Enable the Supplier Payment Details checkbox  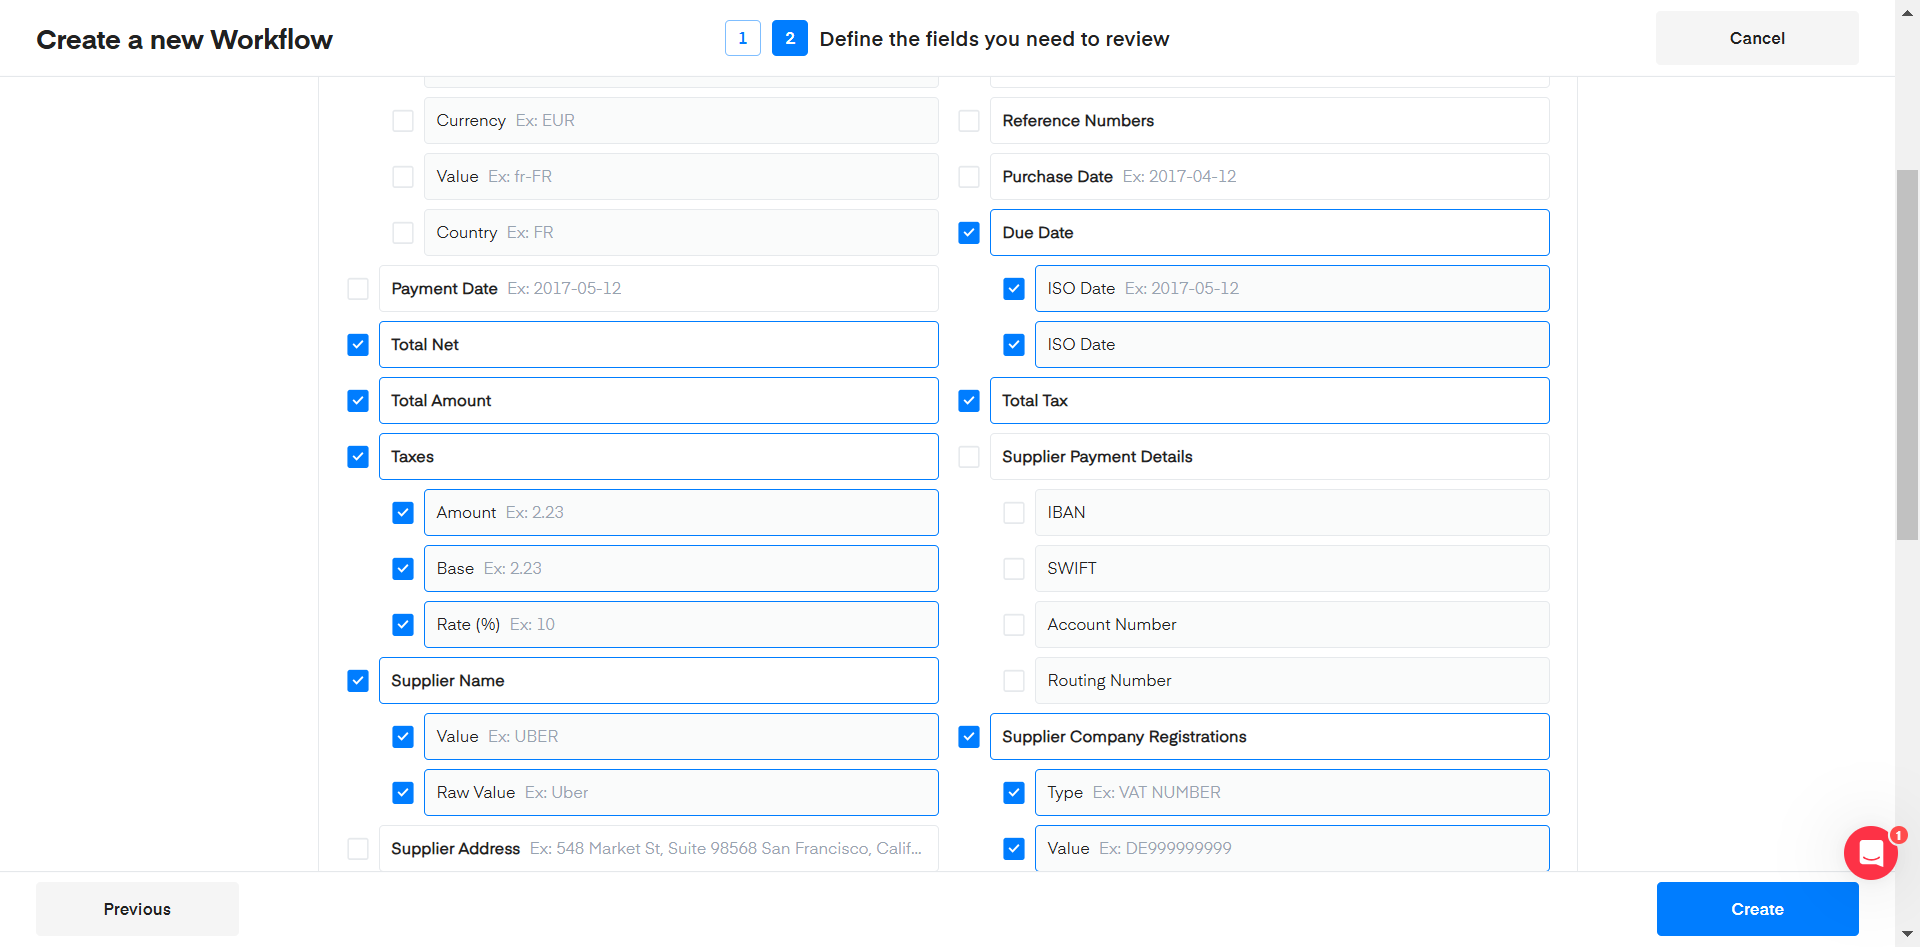(969, 457)
